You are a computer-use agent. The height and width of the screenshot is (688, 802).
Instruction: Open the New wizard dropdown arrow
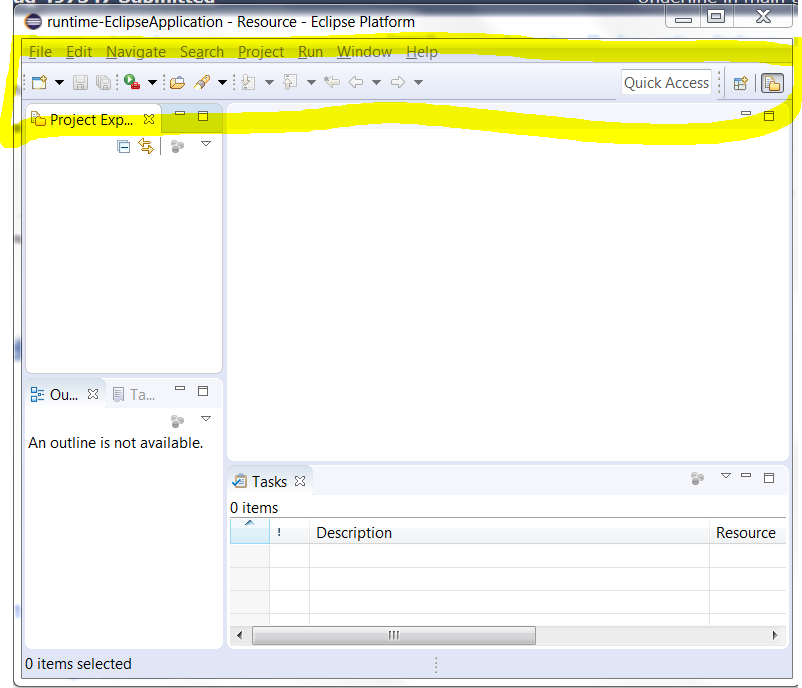pyautogui.click(x=59, y=82)
